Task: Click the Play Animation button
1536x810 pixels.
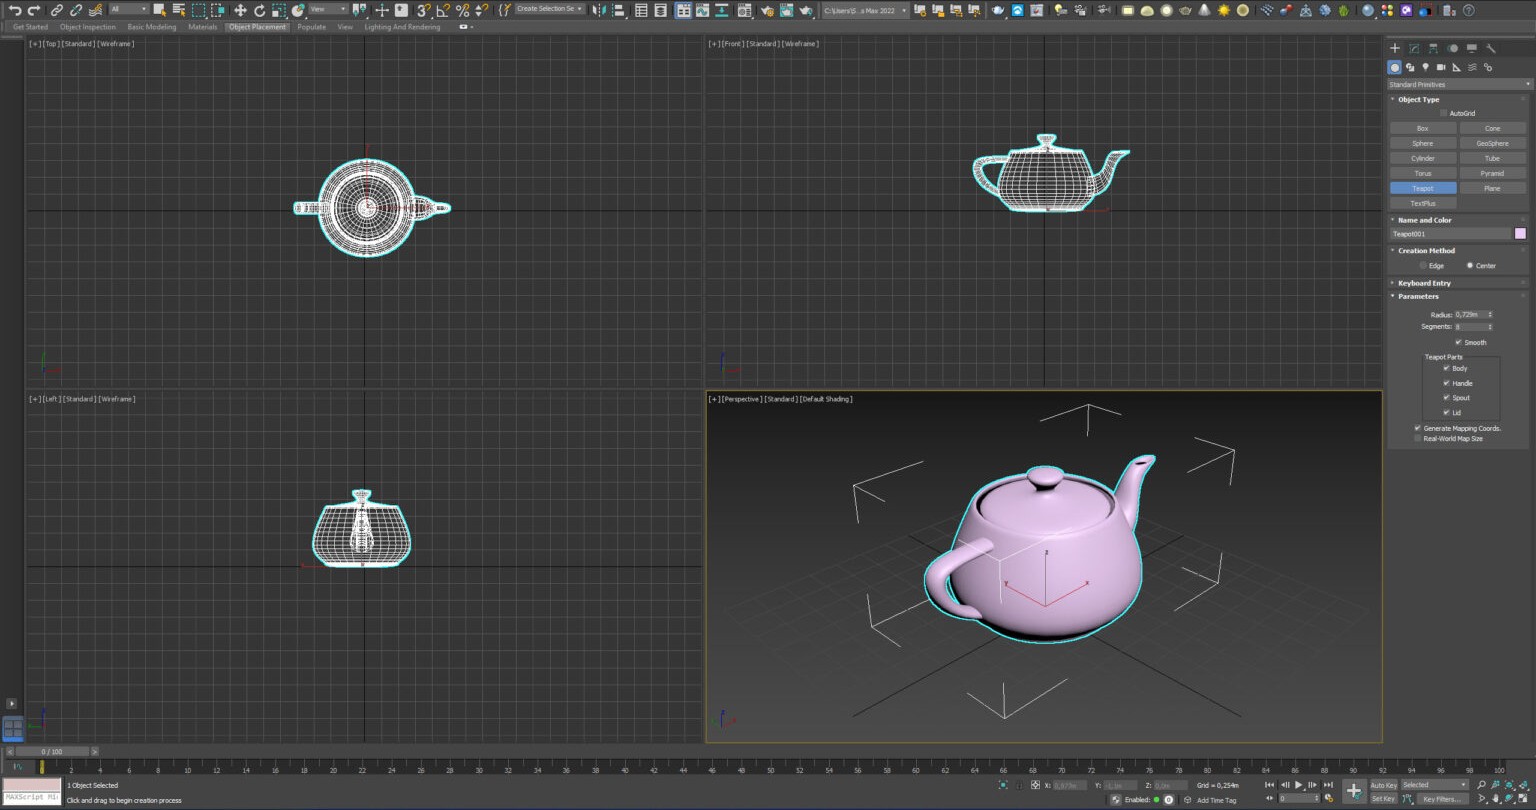Action: click(1299, 785)
